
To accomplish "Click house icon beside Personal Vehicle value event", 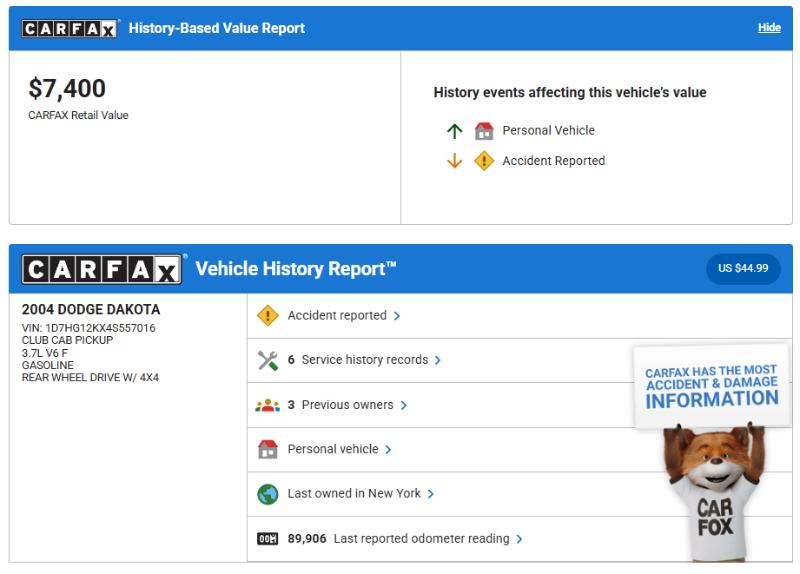I will (x=484, y=131).
